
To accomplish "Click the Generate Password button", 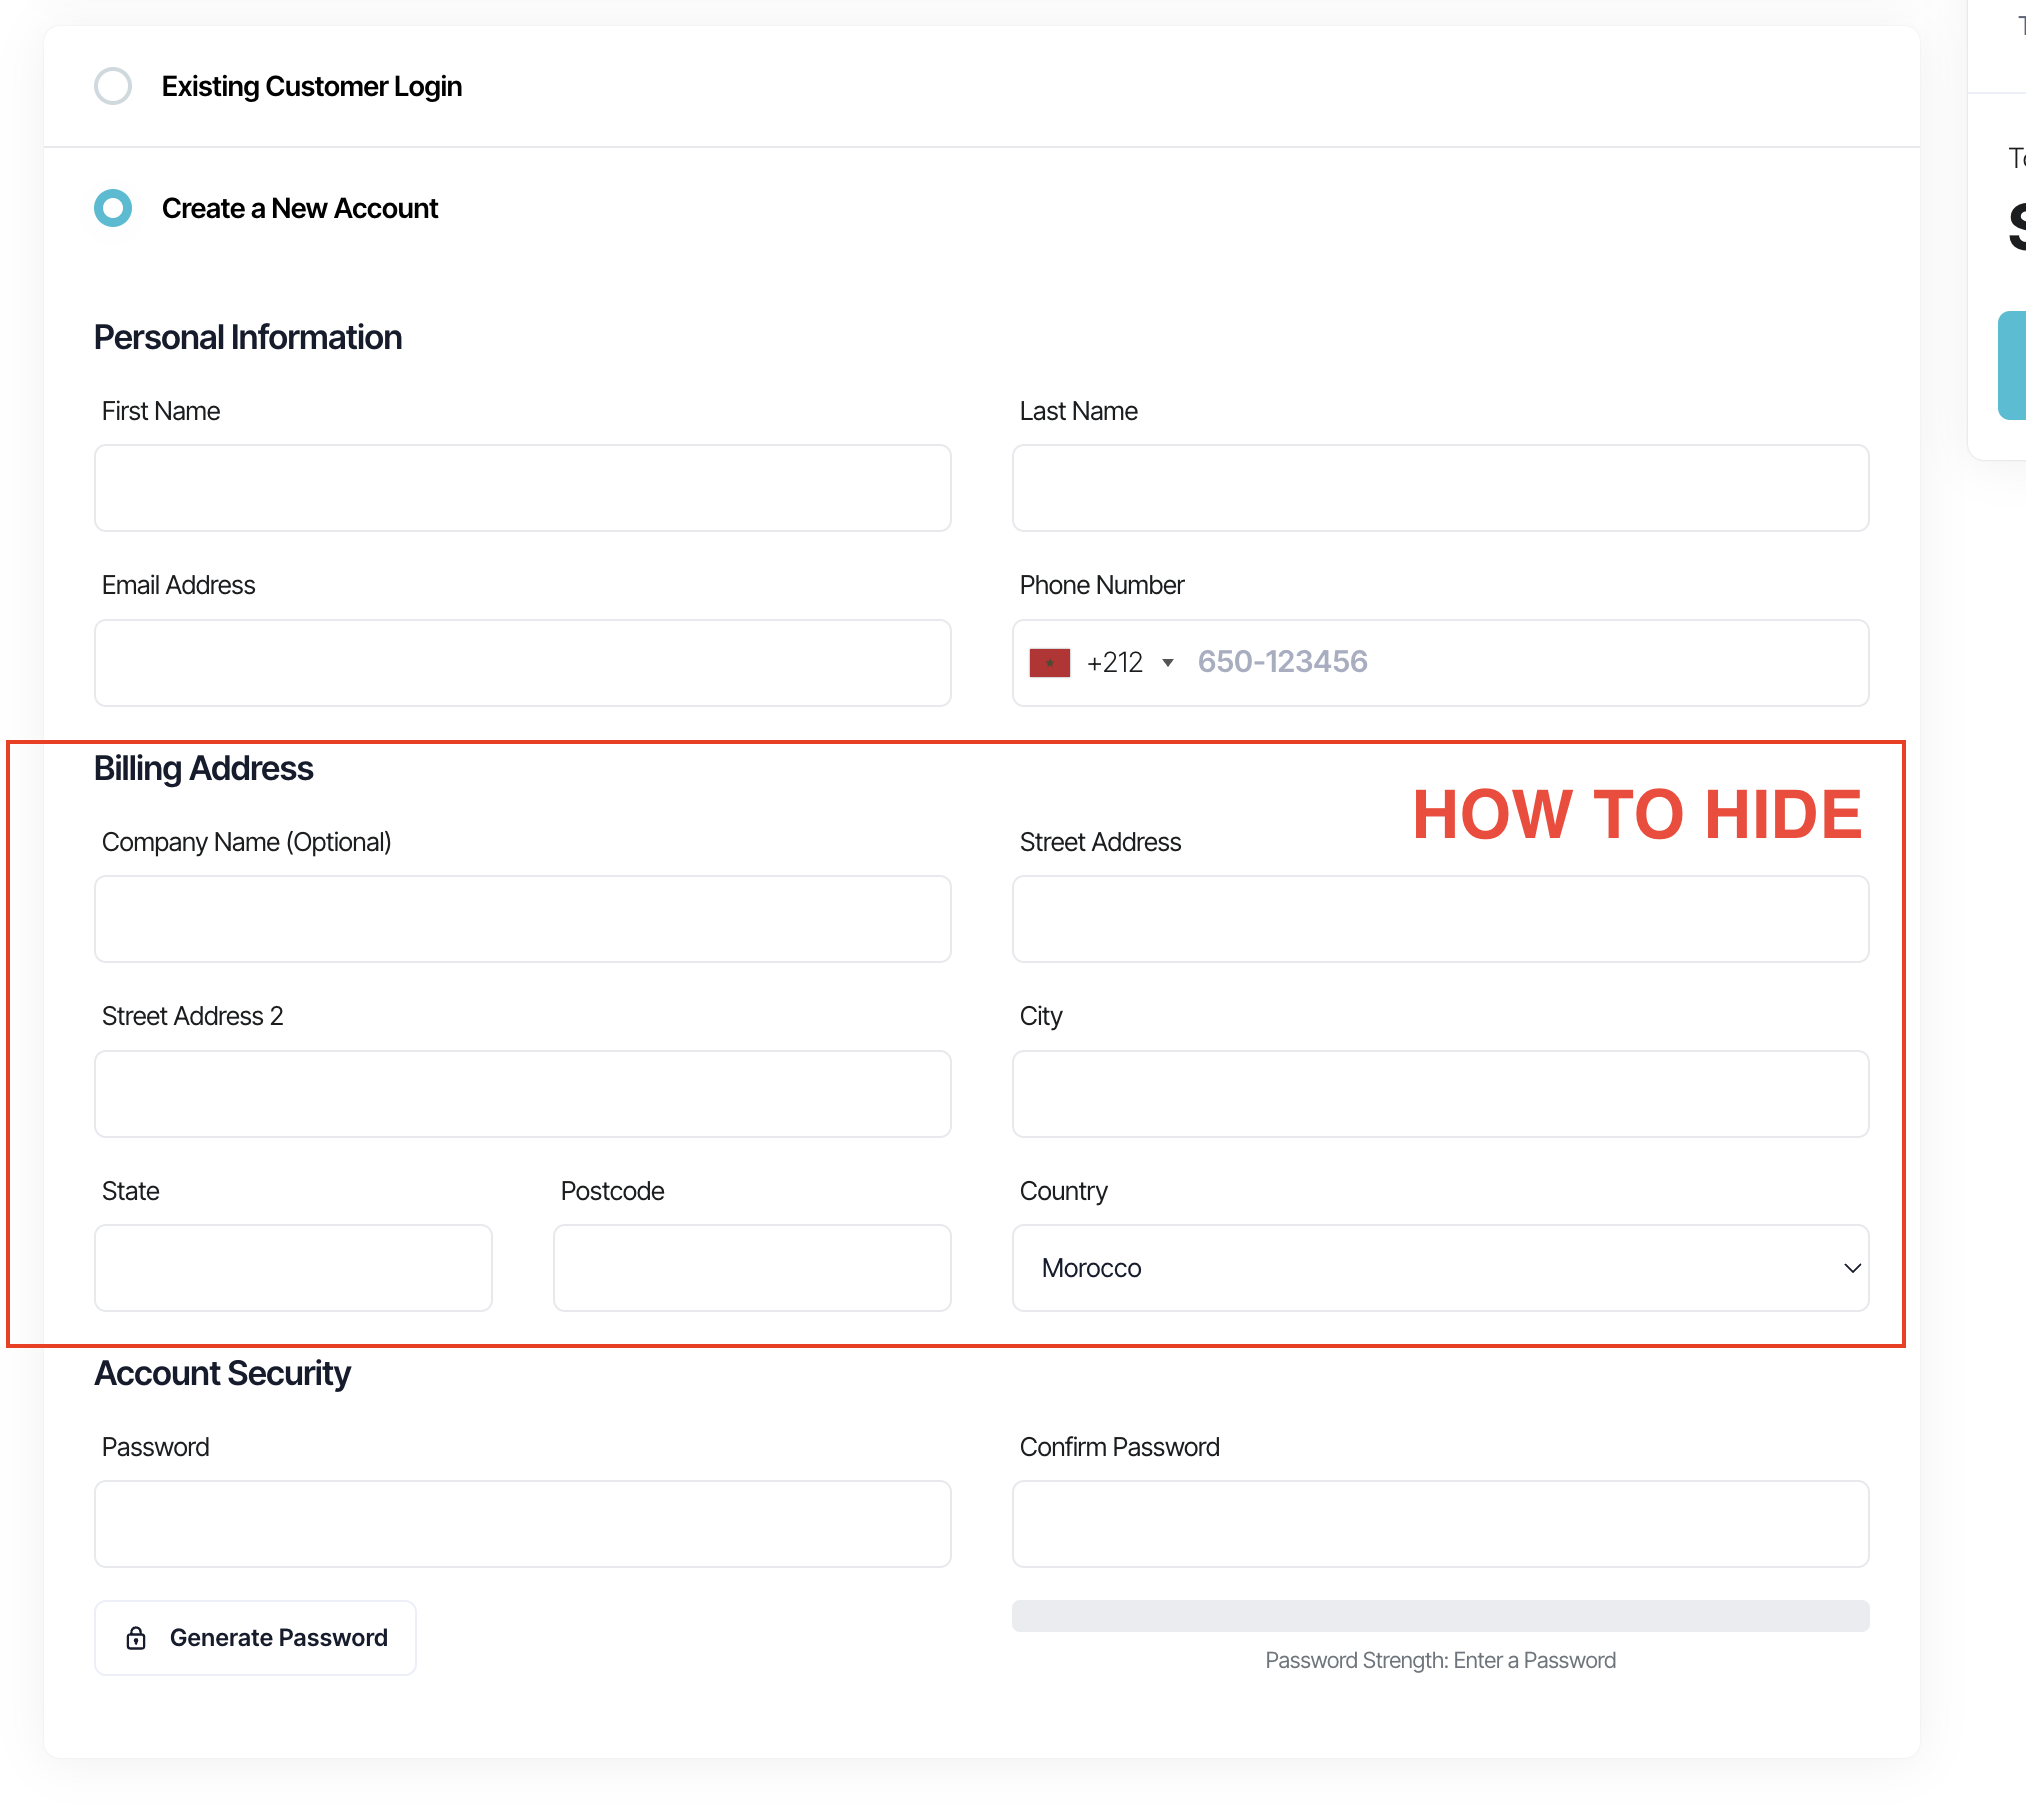I will 255,1638.
